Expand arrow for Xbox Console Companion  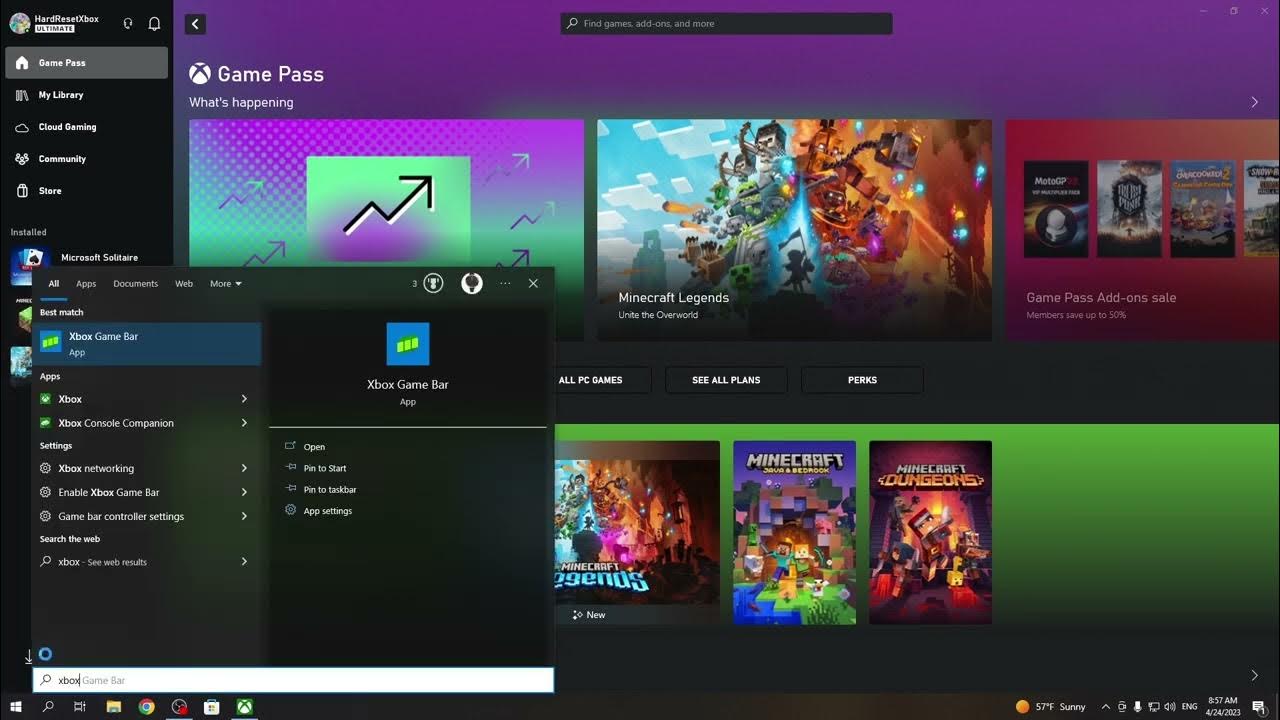pos(244,423)
